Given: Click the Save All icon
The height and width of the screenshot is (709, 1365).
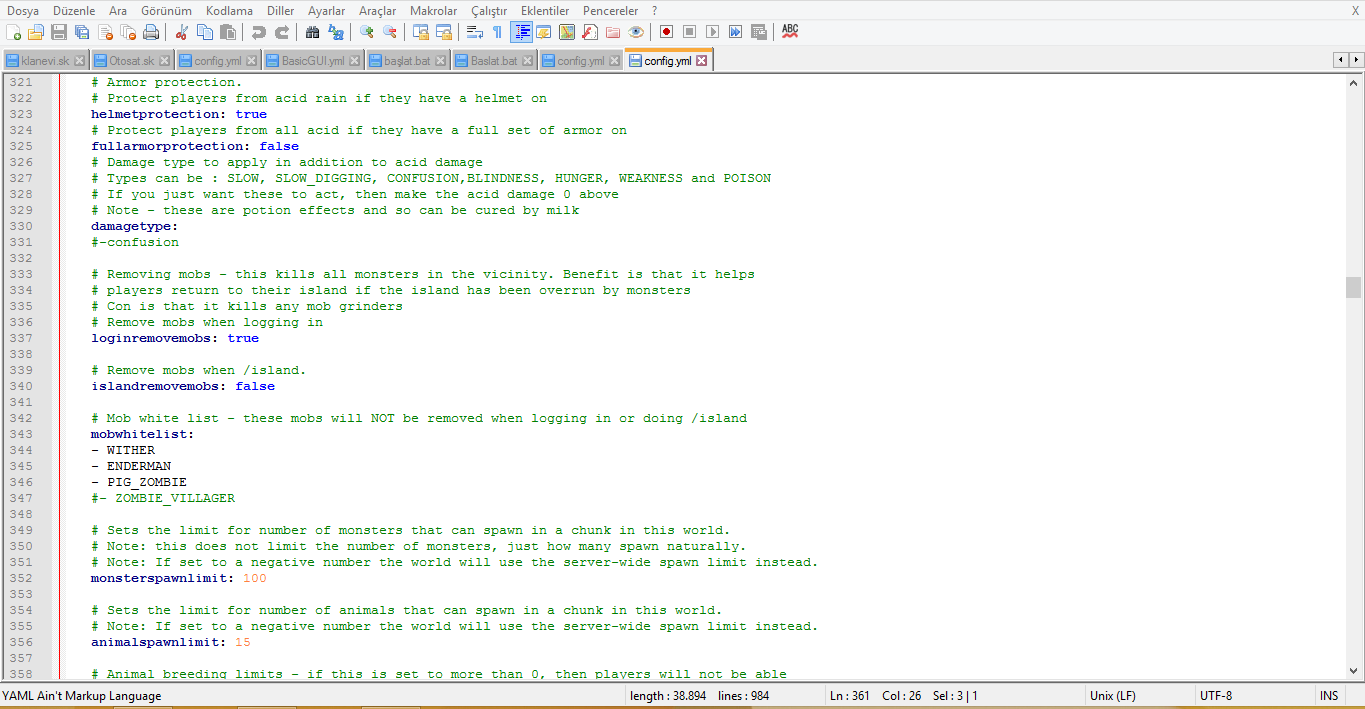Looking at the screenshot, I should (82, 32).
